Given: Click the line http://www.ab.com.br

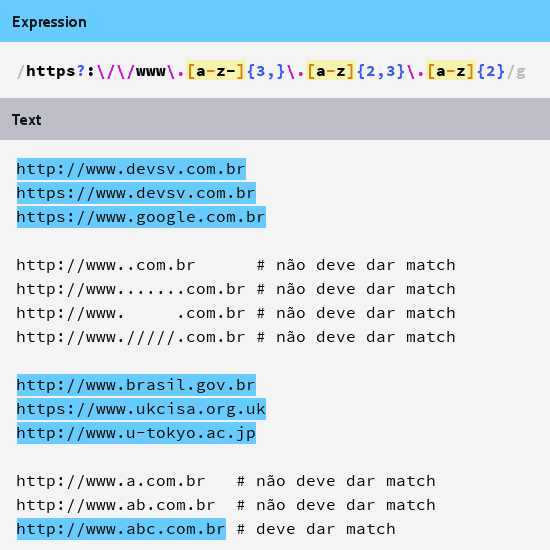Looking at the screenshot, I should pos(115,505).
